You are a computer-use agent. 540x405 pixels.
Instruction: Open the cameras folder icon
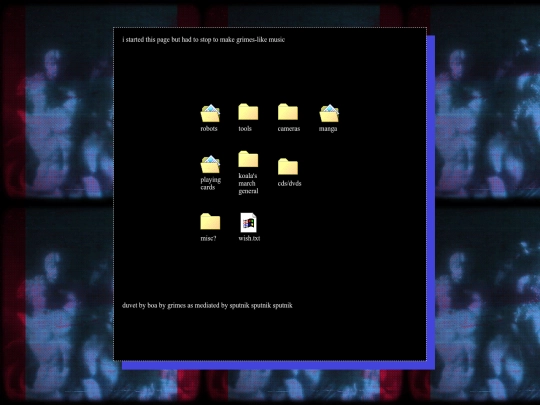point(288,112)
